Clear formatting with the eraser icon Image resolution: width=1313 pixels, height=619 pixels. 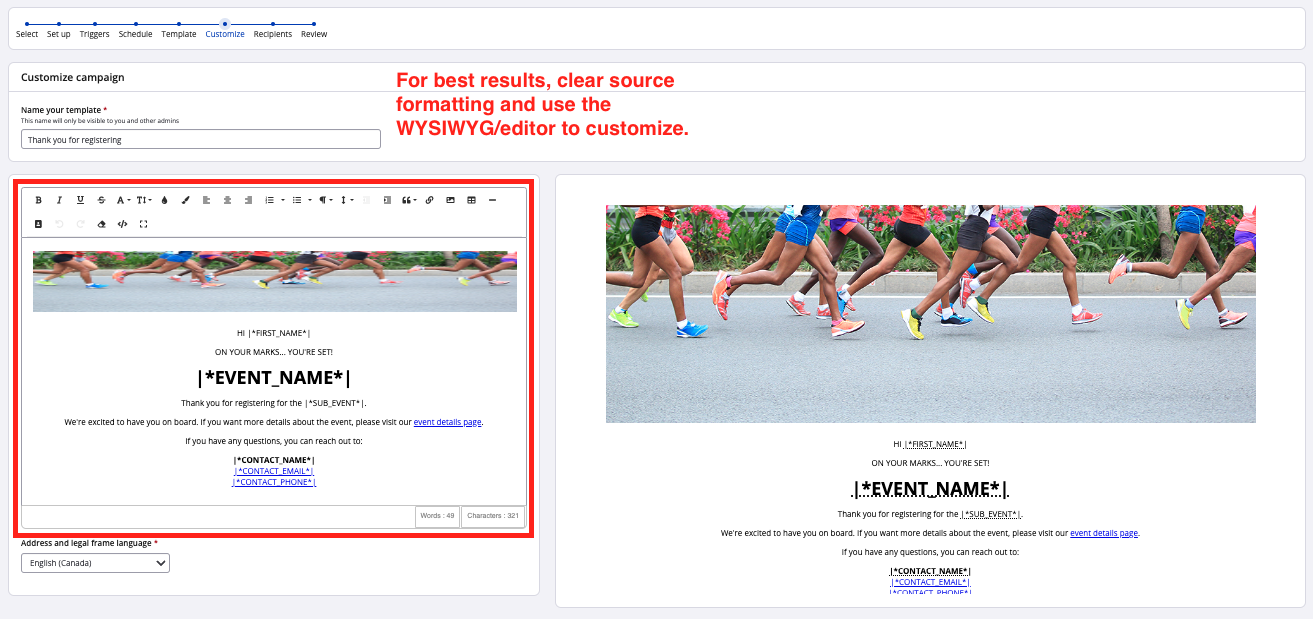point(101,224)
